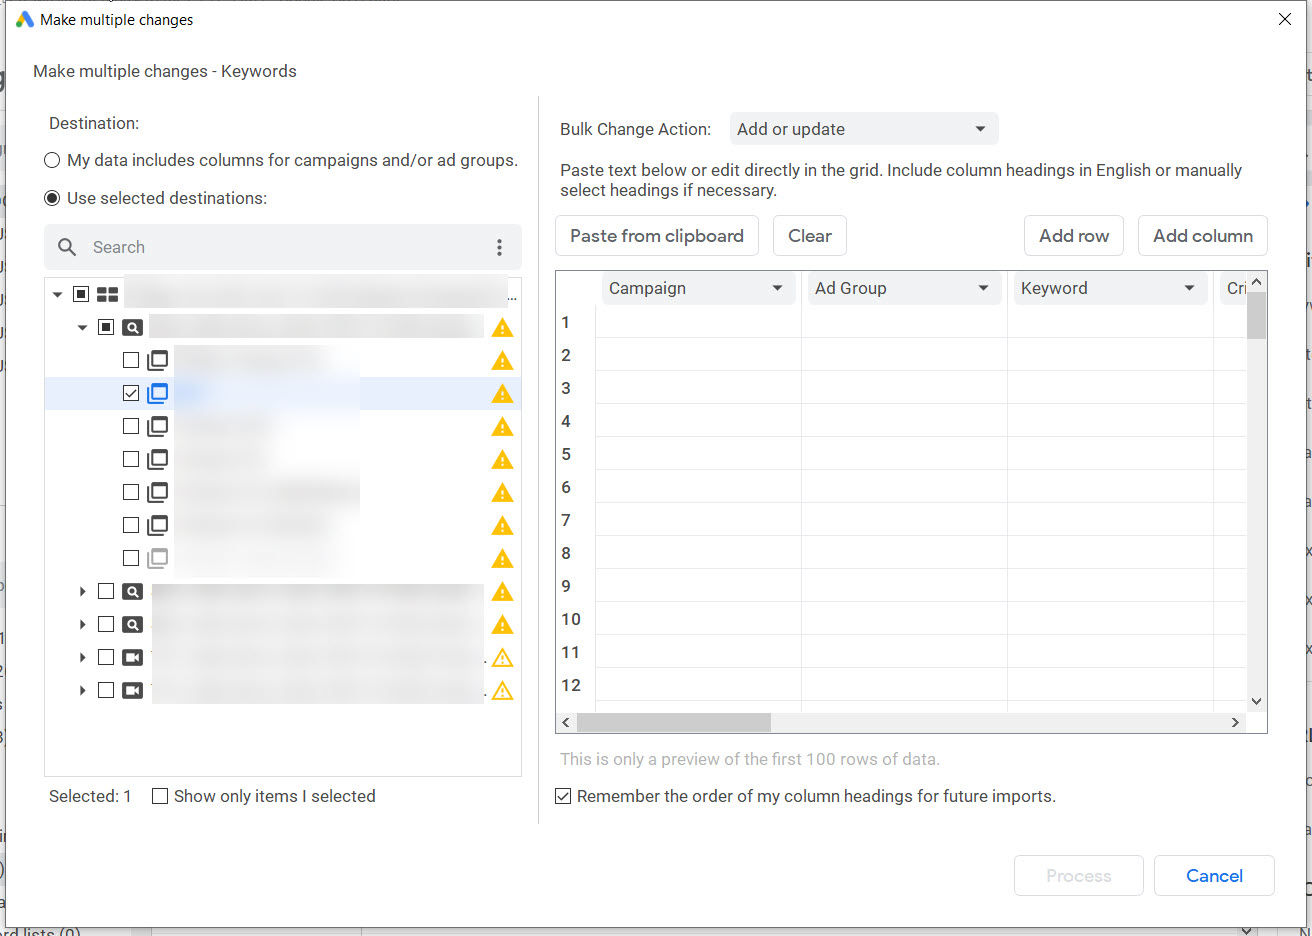Click the Add row button
The image size is (1312, 936).
(1073, 236)
